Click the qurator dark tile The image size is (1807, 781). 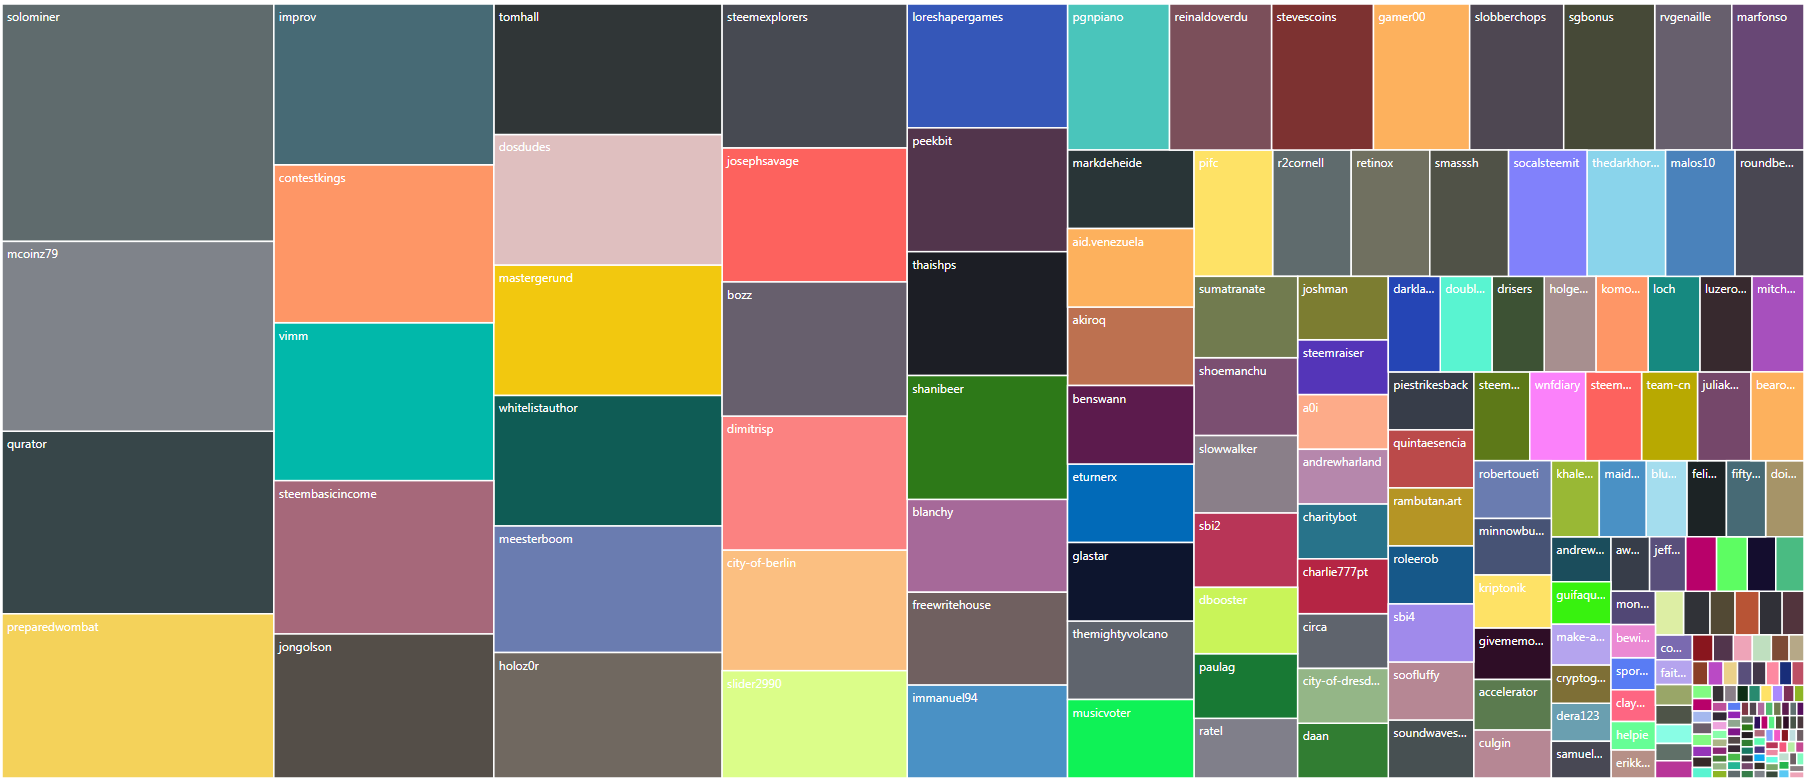point(138,522)
